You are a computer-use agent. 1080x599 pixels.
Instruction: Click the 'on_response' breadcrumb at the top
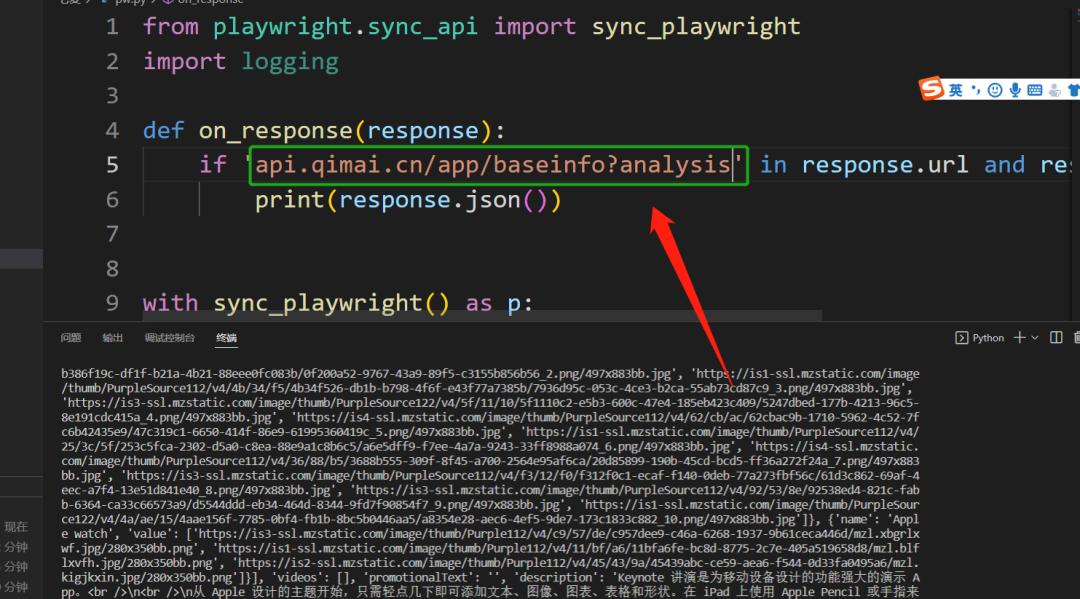[x=210, y=2]
